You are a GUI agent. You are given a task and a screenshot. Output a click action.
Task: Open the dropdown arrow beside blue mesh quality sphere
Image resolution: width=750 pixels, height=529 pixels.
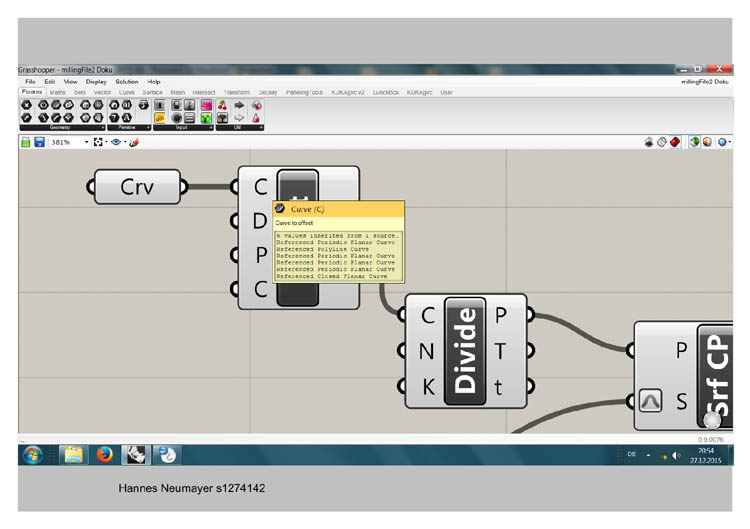point(729,142)
